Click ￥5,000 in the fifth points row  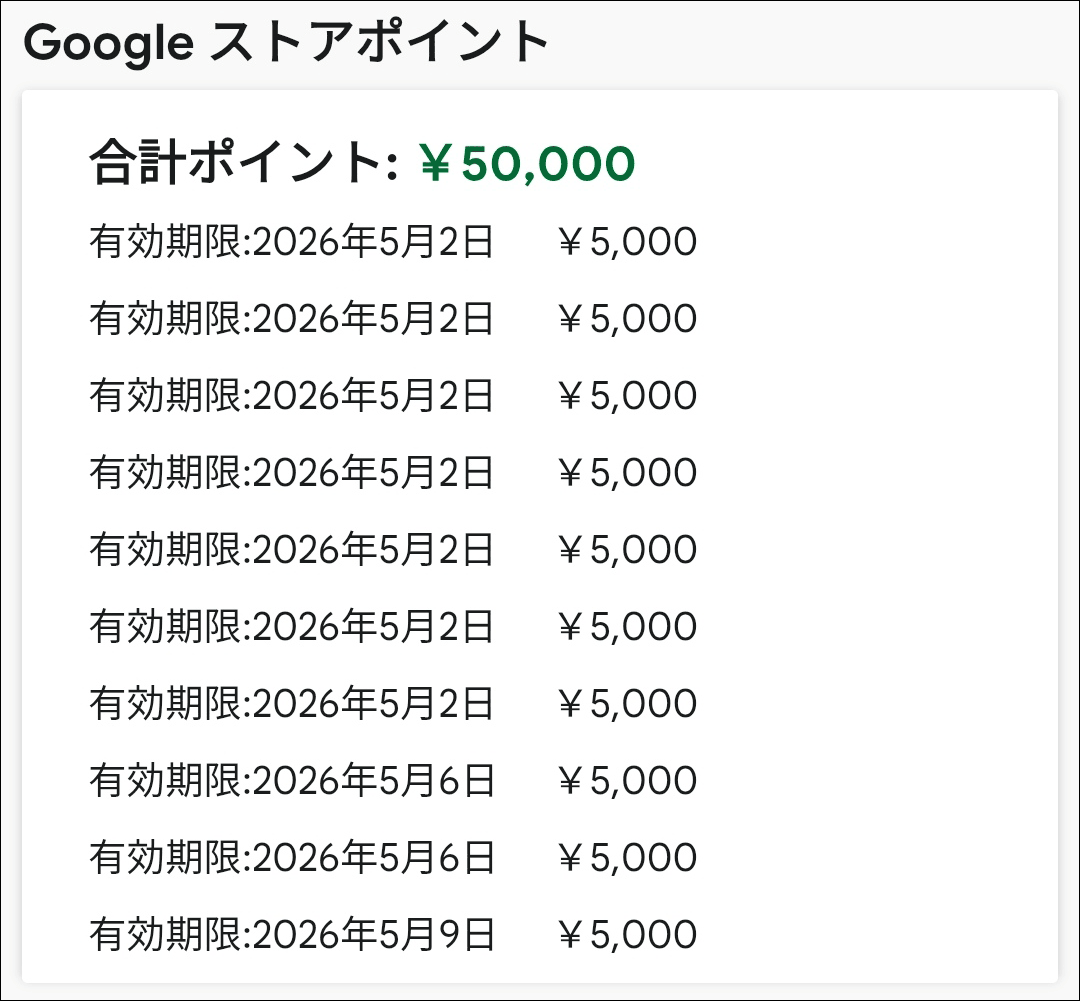627,550
